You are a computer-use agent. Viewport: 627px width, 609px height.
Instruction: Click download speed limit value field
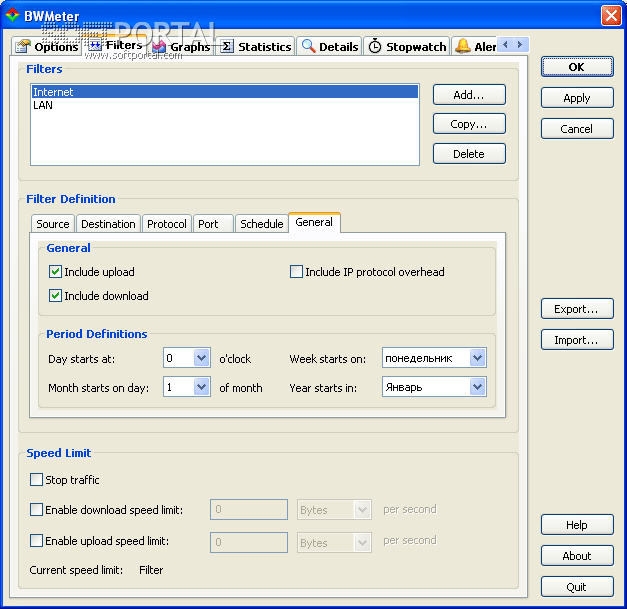(x=249, y=509)
